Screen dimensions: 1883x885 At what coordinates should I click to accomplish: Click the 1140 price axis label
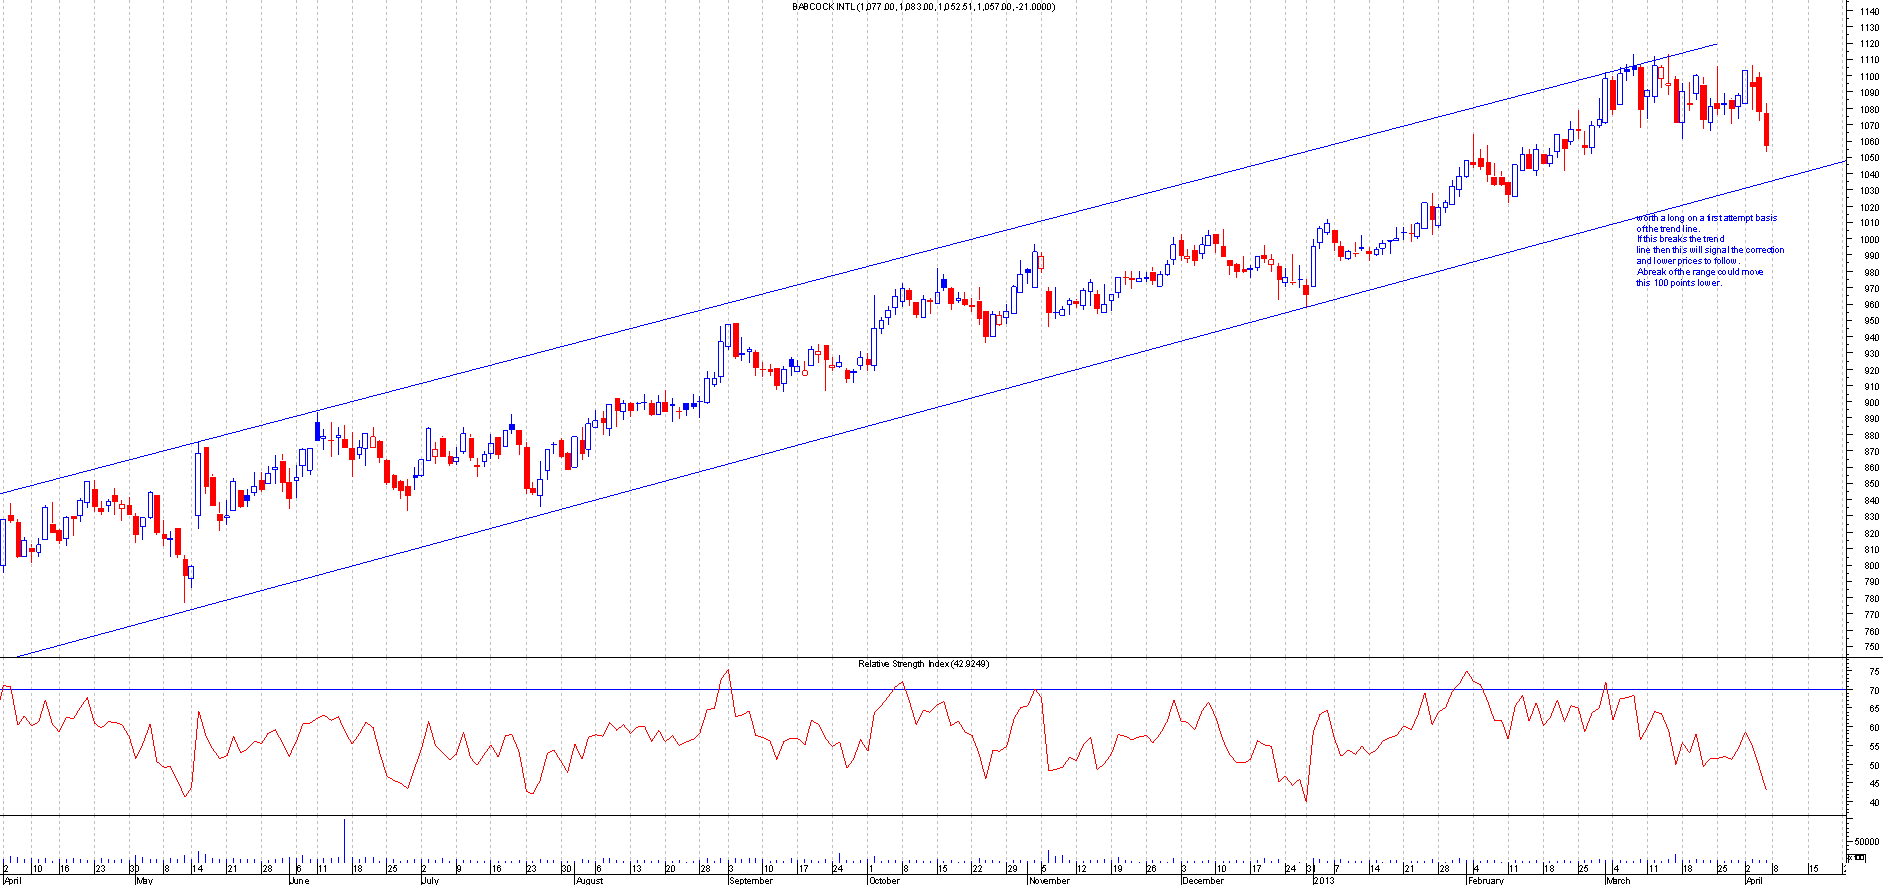coord(1868,11)
